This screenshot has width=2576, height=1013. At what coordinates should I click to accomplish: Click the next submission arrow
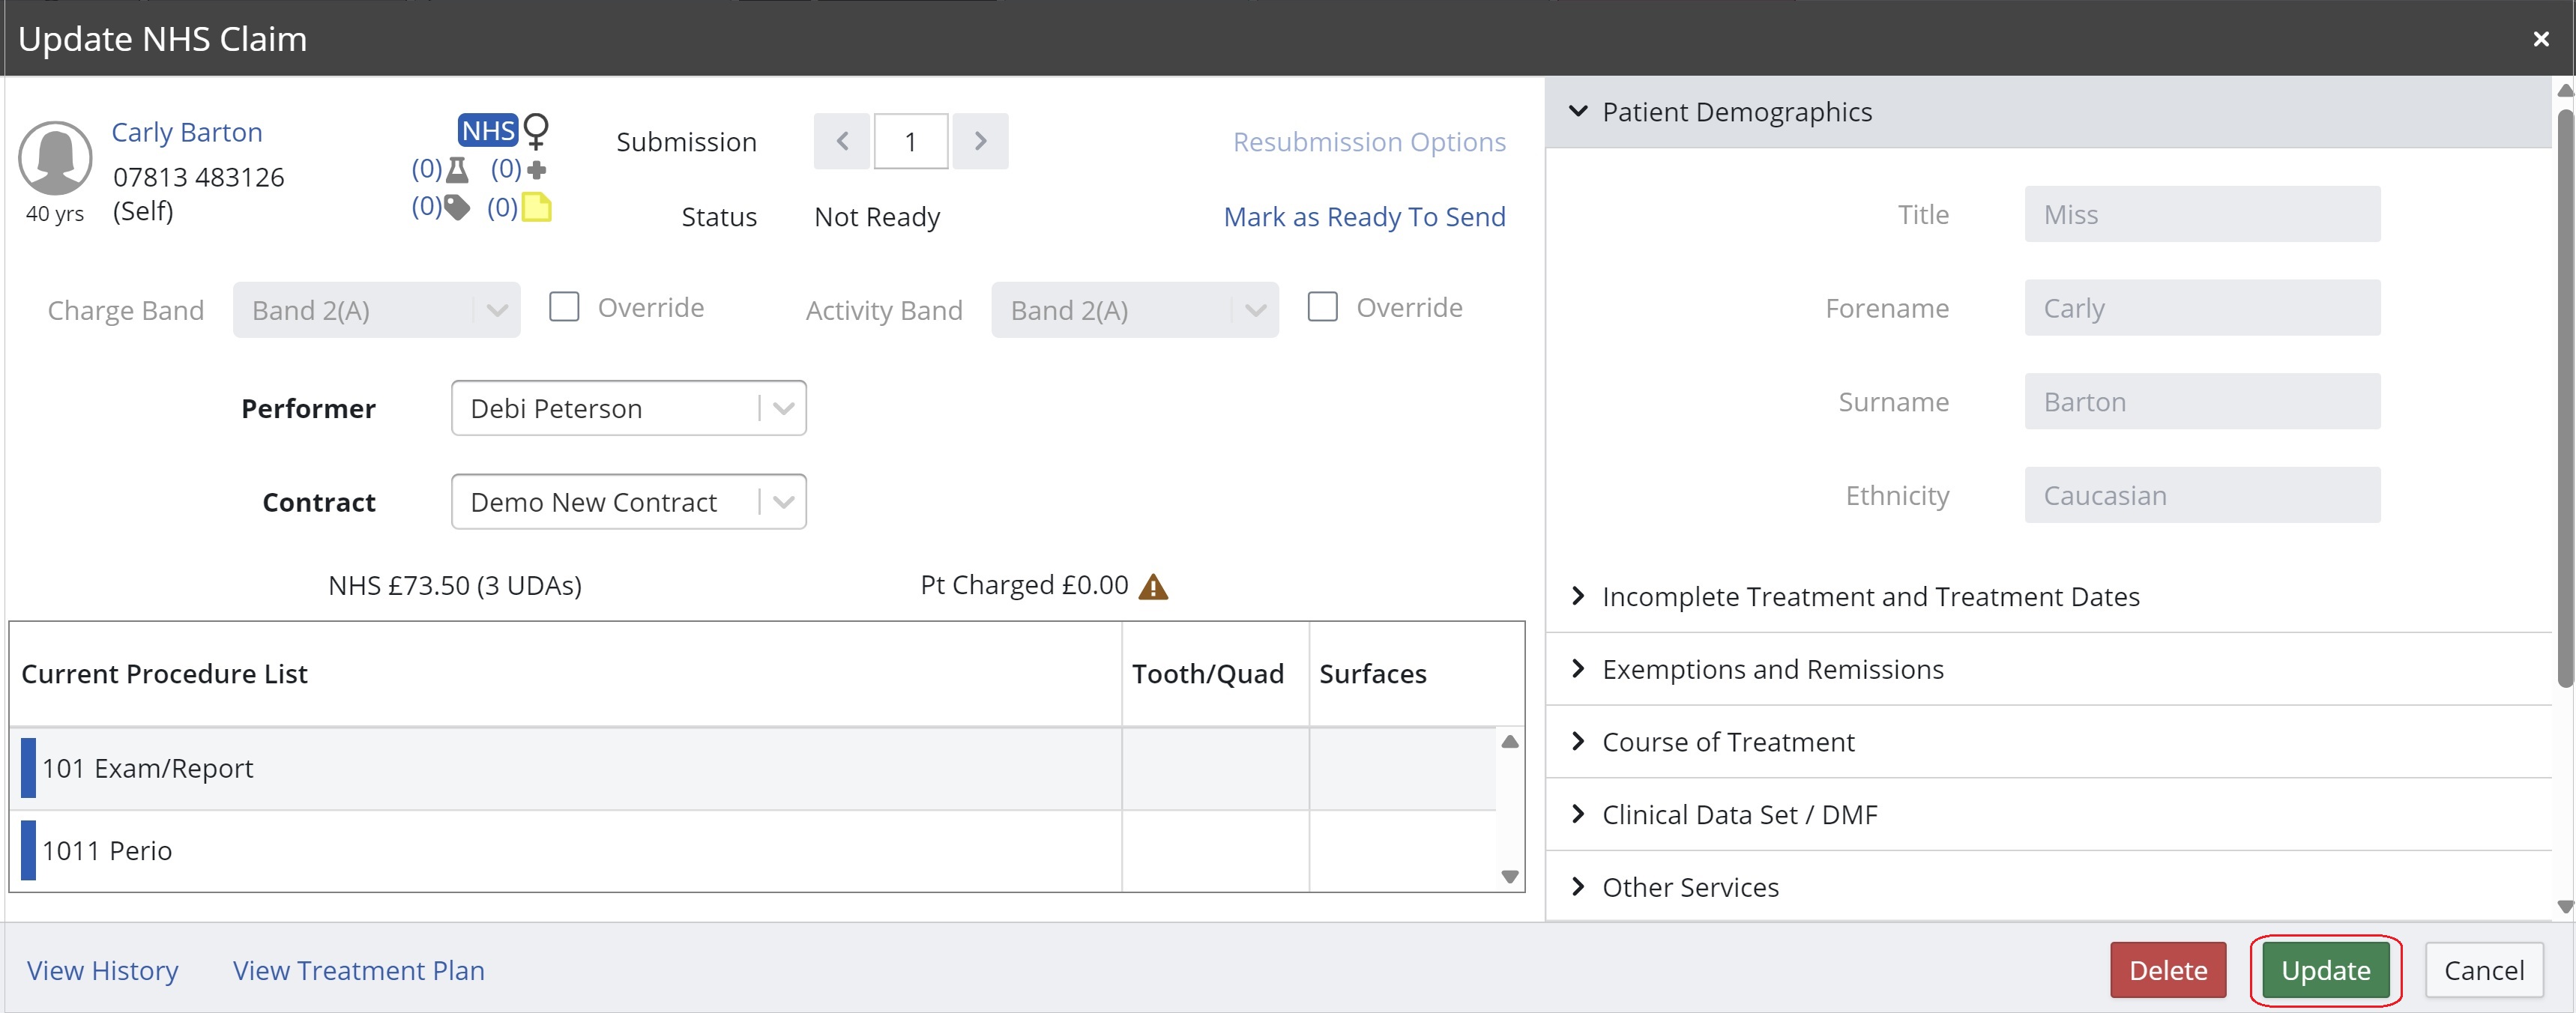tap(980, 141)
